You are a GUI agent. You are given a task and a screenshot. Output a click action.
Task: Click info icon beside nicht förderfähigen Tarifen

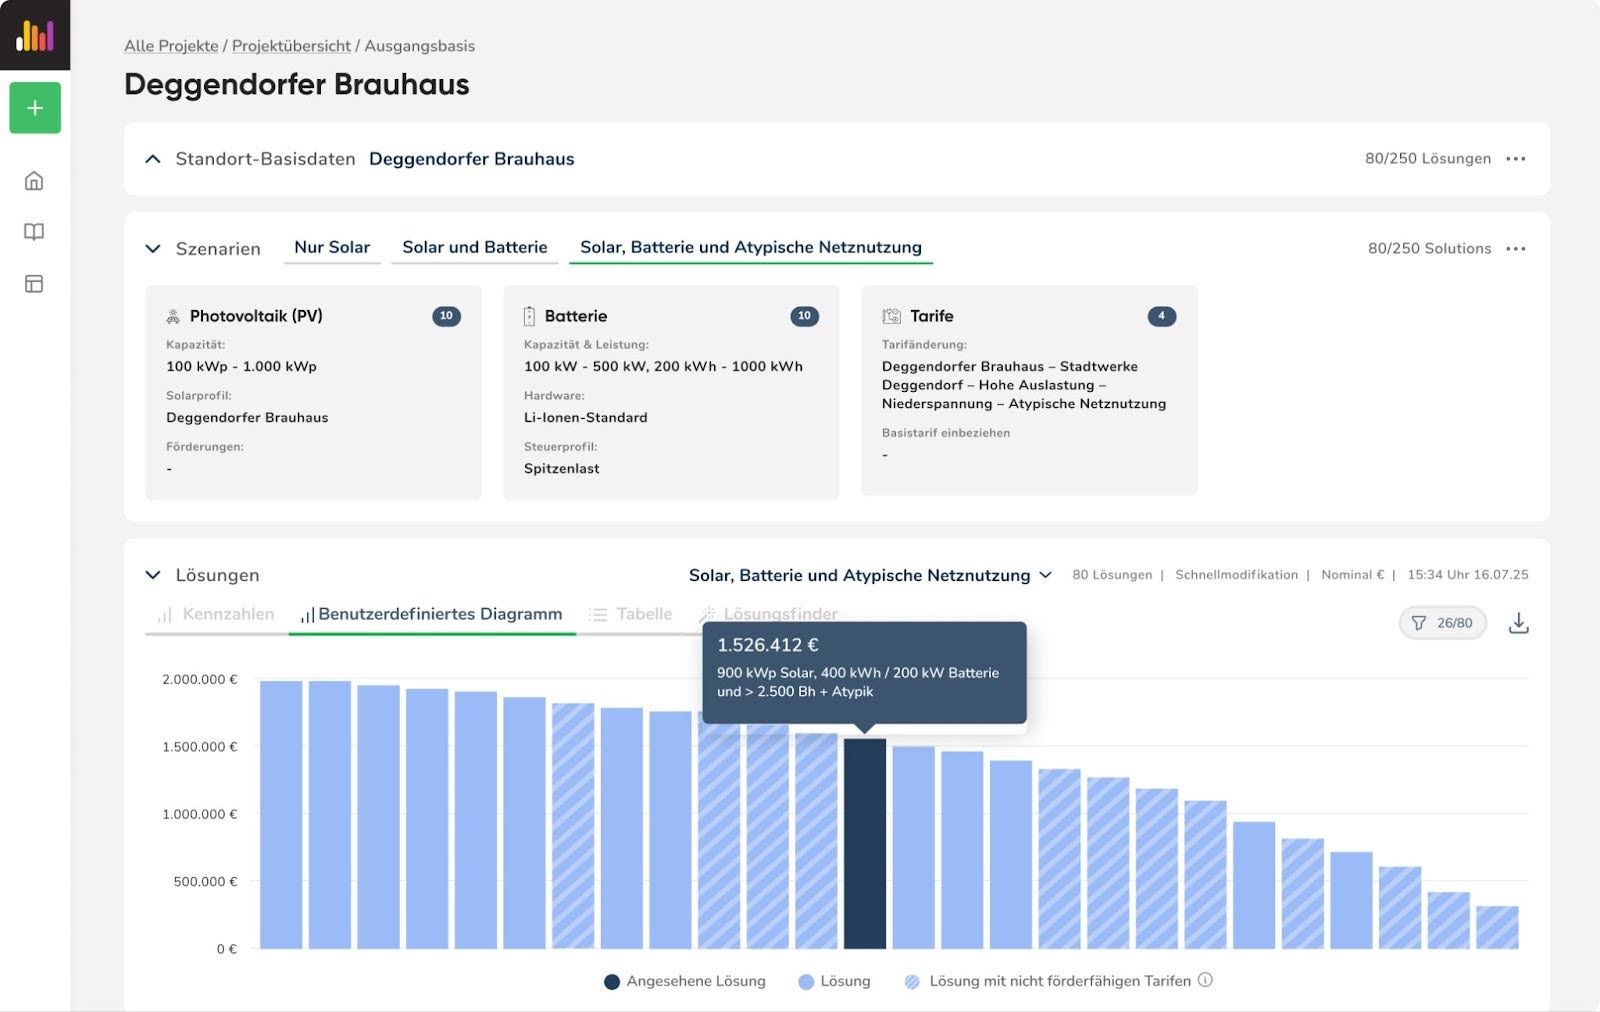(x=1206, y=980)
